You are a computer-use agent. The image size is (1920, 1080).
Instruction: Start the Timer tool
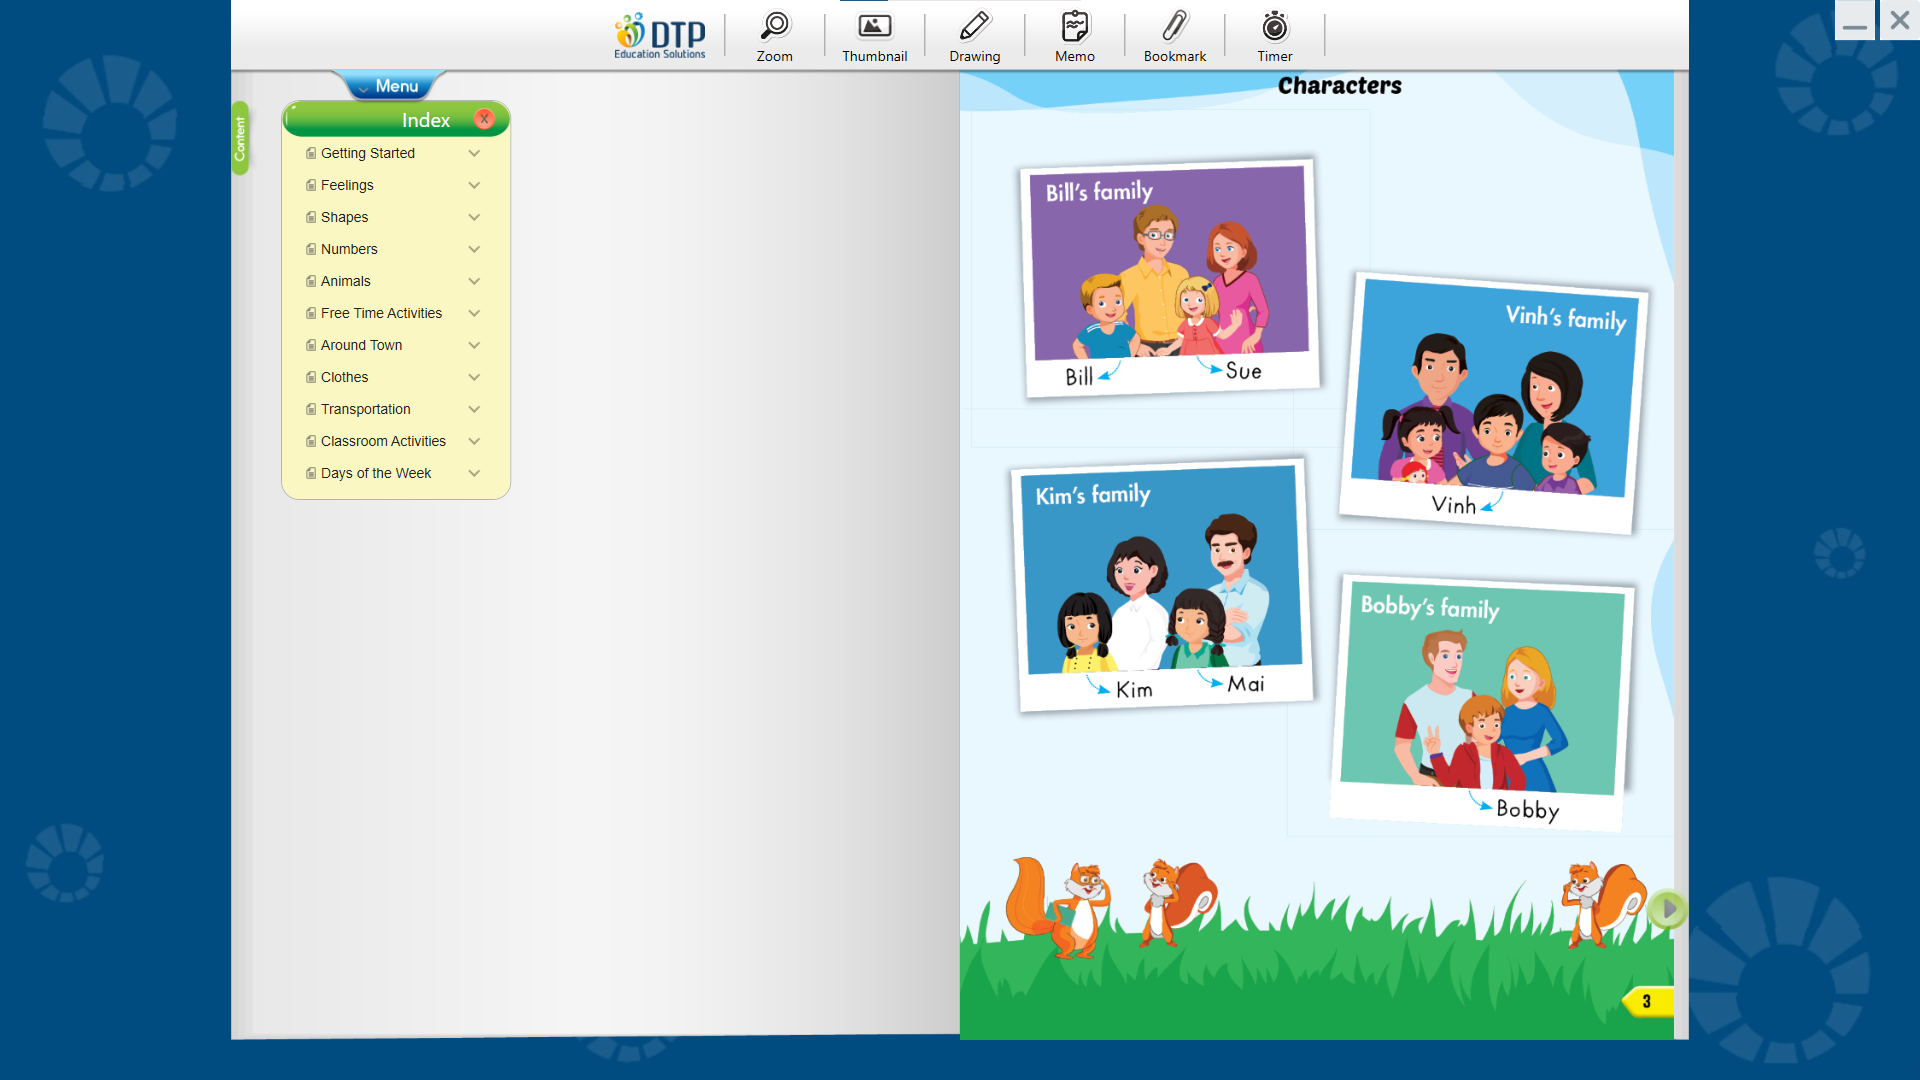[x=1275, y=36]
